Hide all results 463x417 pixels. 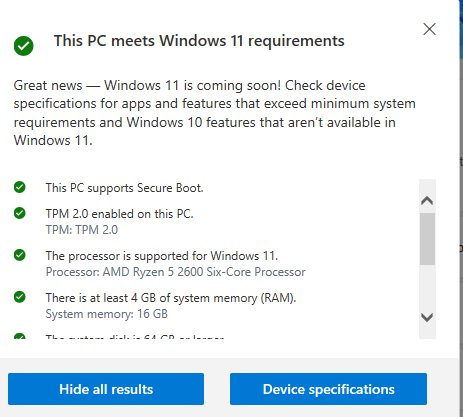tap(106, 389)
